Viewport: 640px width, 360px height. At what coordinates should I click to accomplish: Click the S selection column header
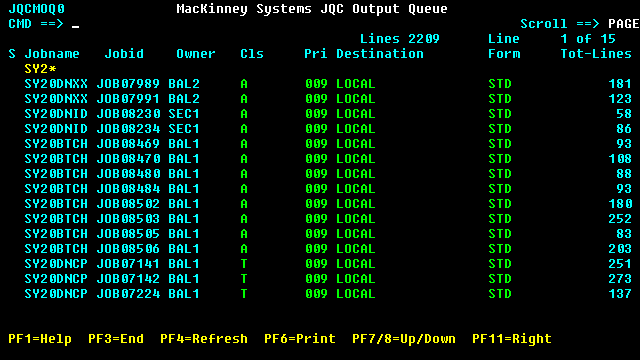click(x=12, y=54)
